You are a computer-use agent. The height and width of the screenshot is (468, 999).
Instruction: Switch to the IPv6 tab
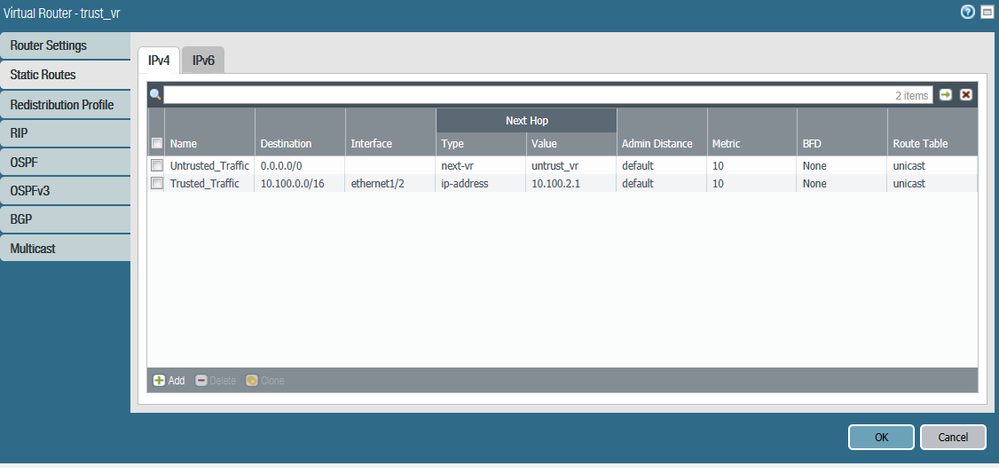tap(203, 60)
